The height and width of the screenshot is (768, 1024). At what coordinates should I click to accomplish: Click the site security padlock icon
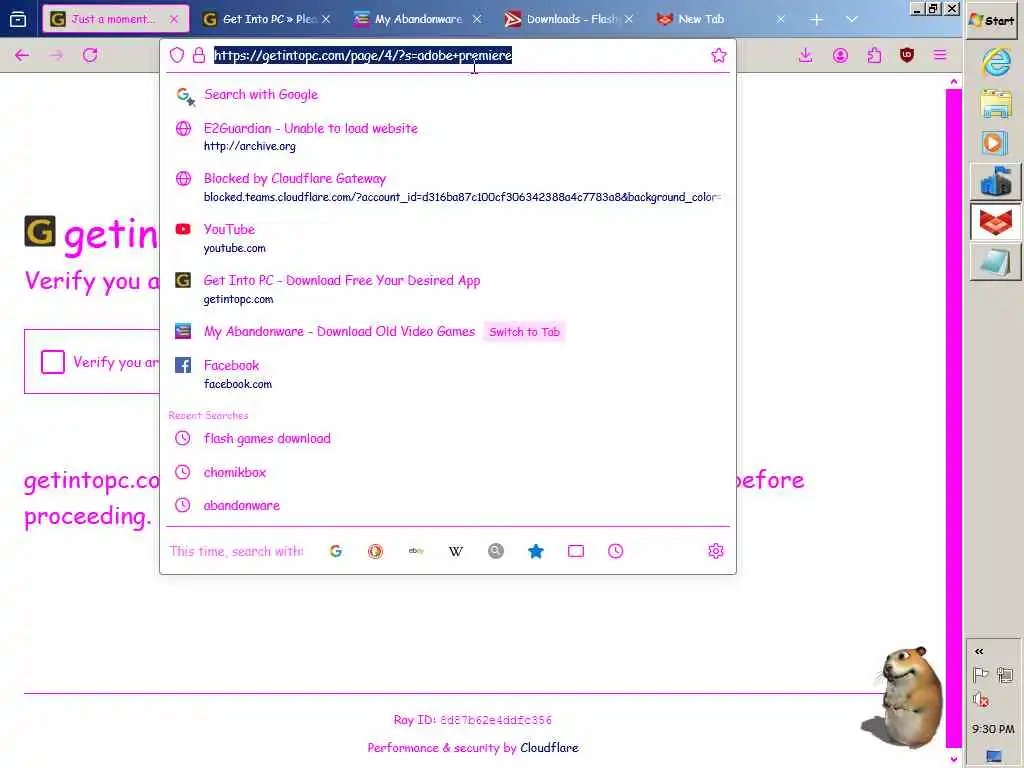(x=199, y=56)
